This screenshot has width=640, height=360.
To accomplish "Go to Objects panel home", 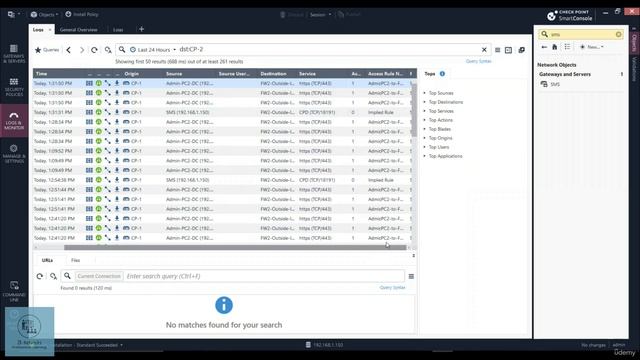I will point(555,47).
